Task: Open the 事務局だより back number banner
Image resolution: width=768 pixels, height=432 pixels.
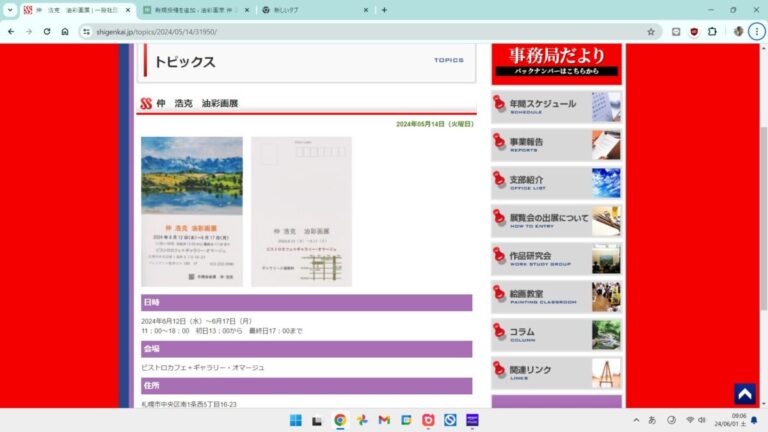Action: [556, 64]
